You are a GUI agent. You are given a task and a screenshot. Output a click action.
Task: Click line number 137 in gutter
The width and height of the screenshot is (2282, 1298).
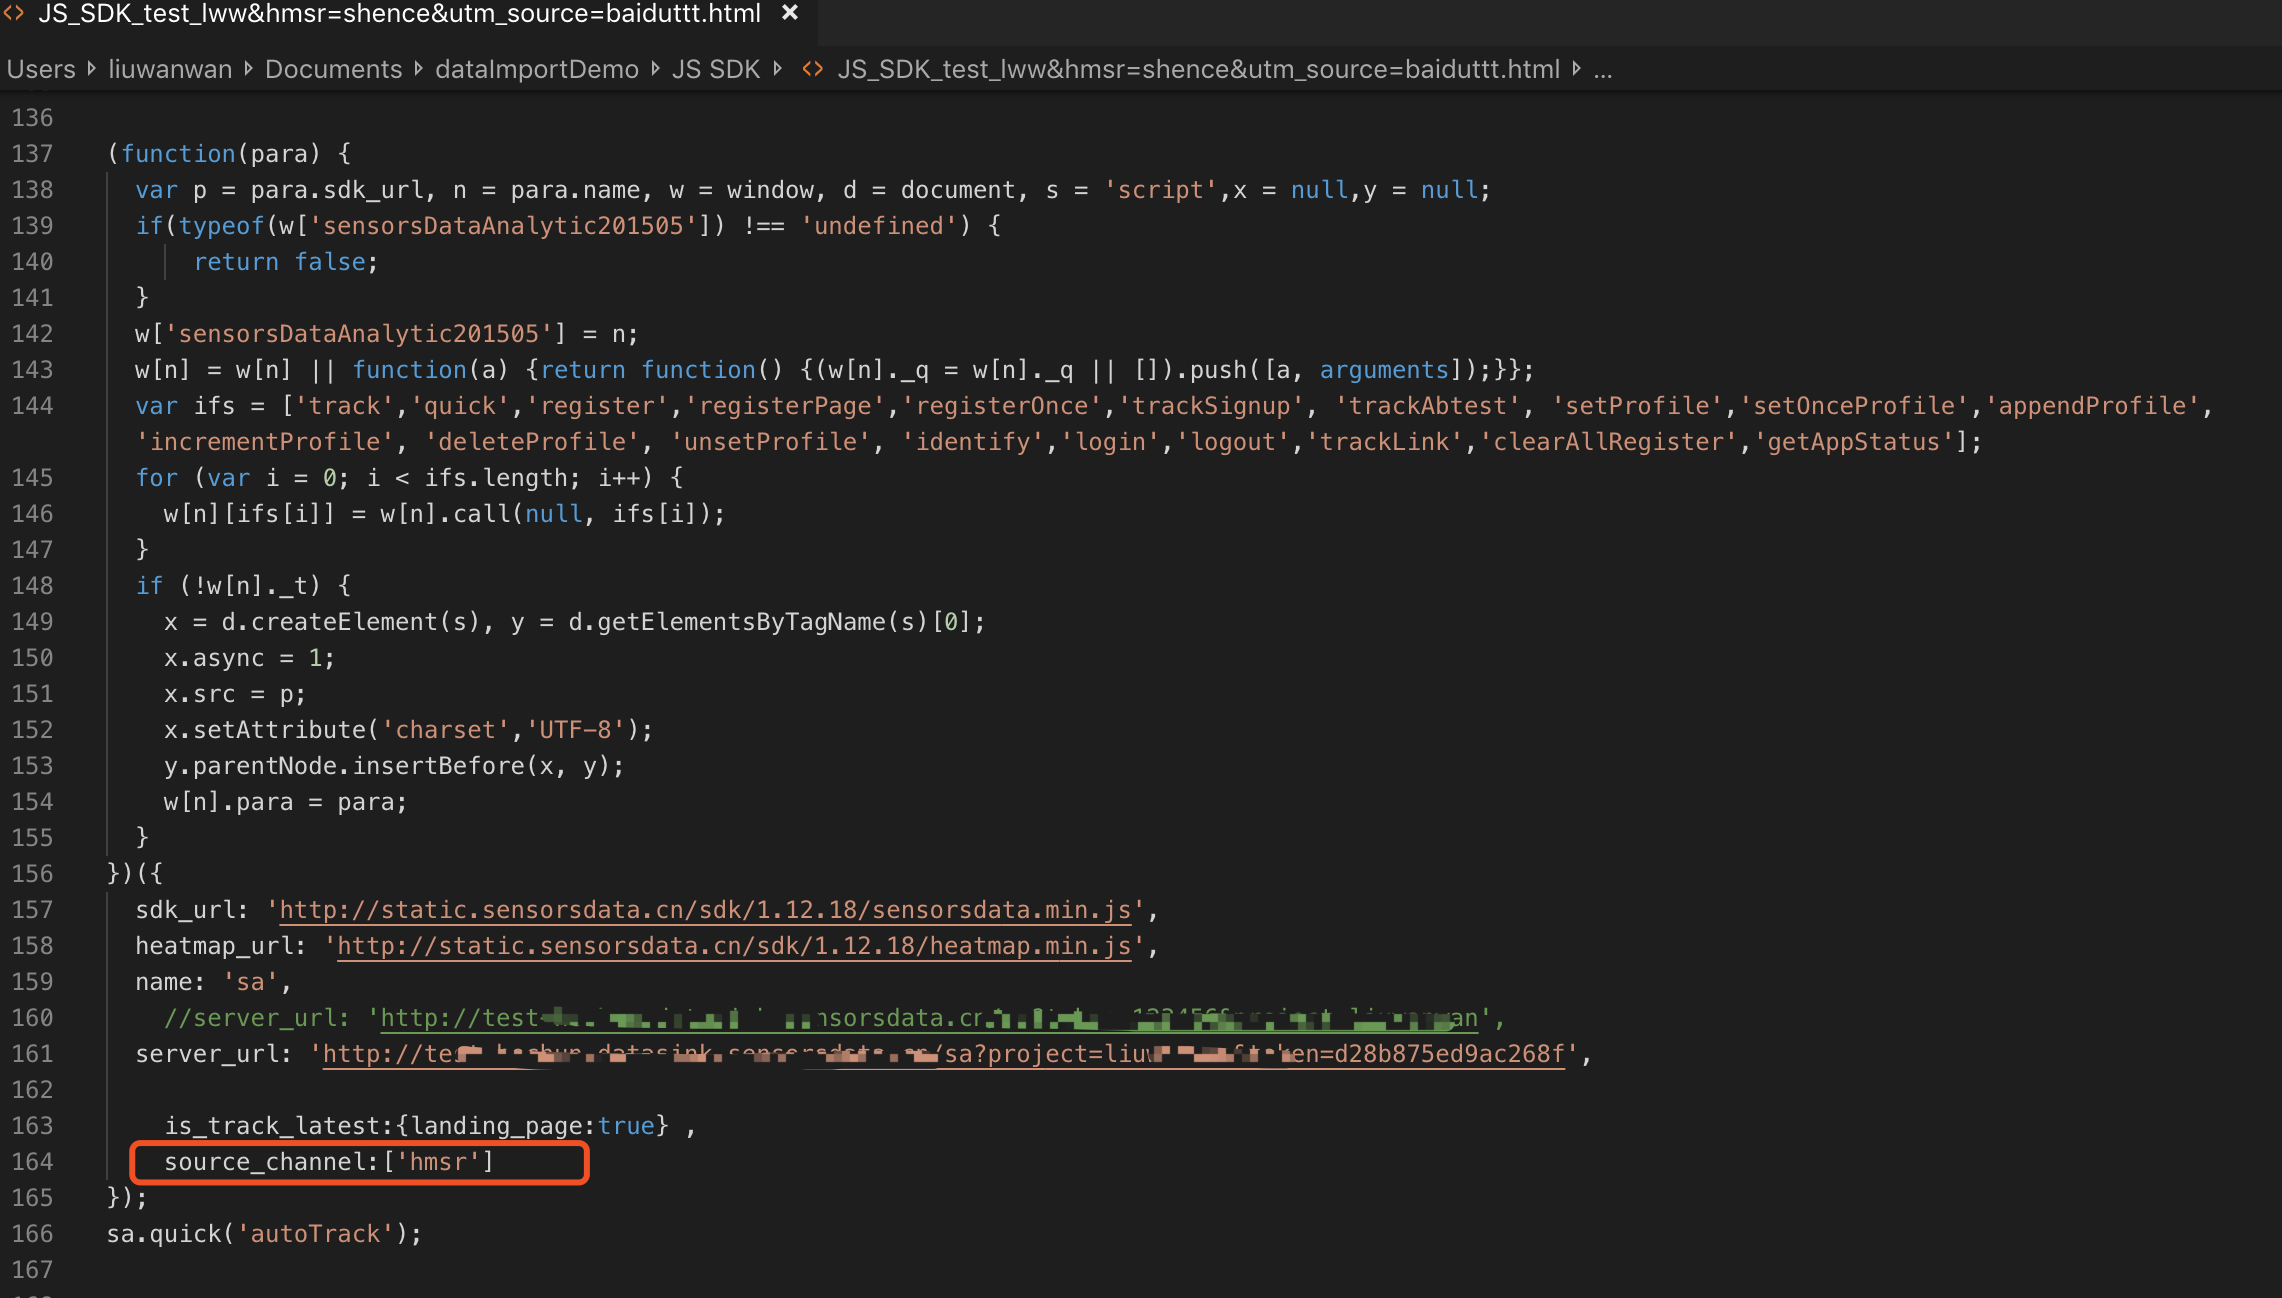point(33,154)
